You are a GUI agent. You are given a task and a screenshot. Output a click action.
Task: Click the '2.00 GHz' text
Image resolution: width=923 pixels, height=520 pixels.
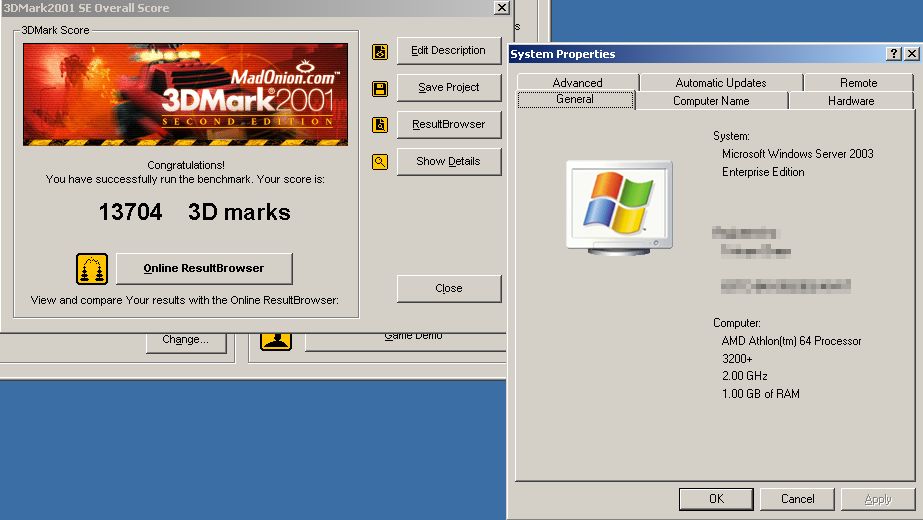745,376
